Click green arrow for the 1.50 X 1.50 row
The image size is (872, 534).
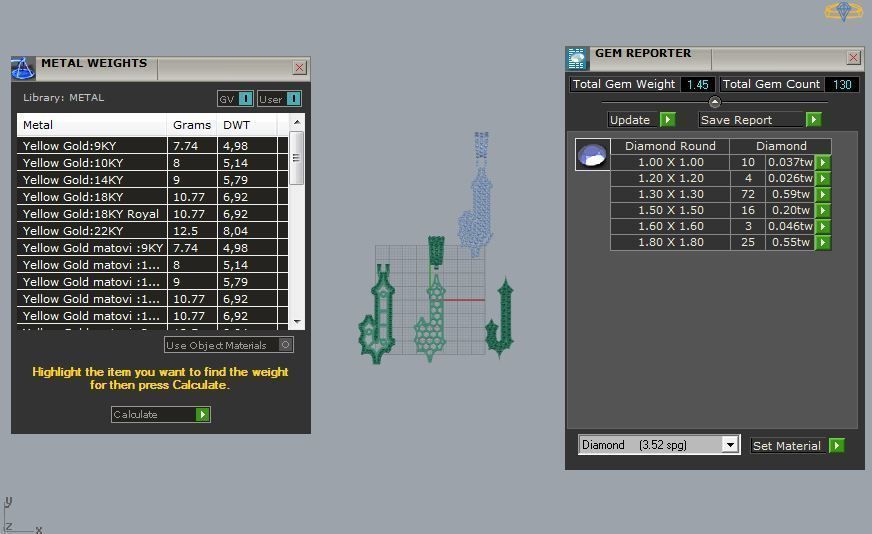823,210
